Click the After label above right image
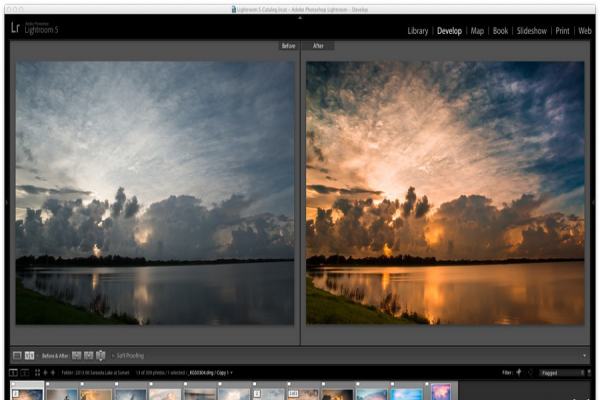The width and height of the screenshot is (600, 400). [318, 46]
